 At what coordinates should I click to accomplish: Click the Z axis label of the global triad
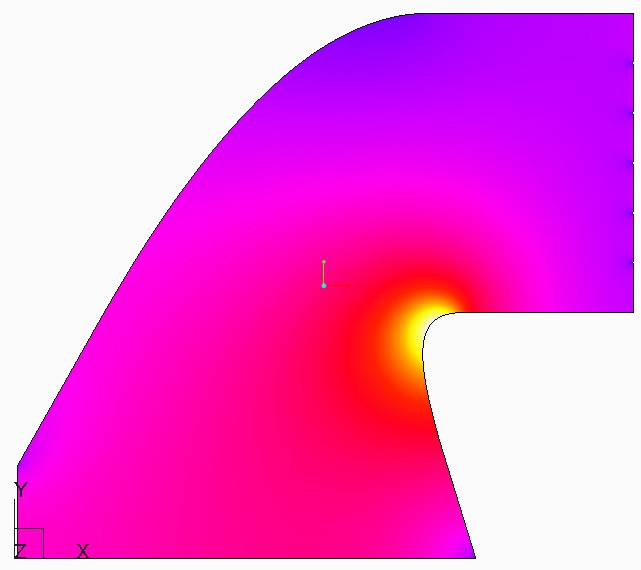(20, 551)
